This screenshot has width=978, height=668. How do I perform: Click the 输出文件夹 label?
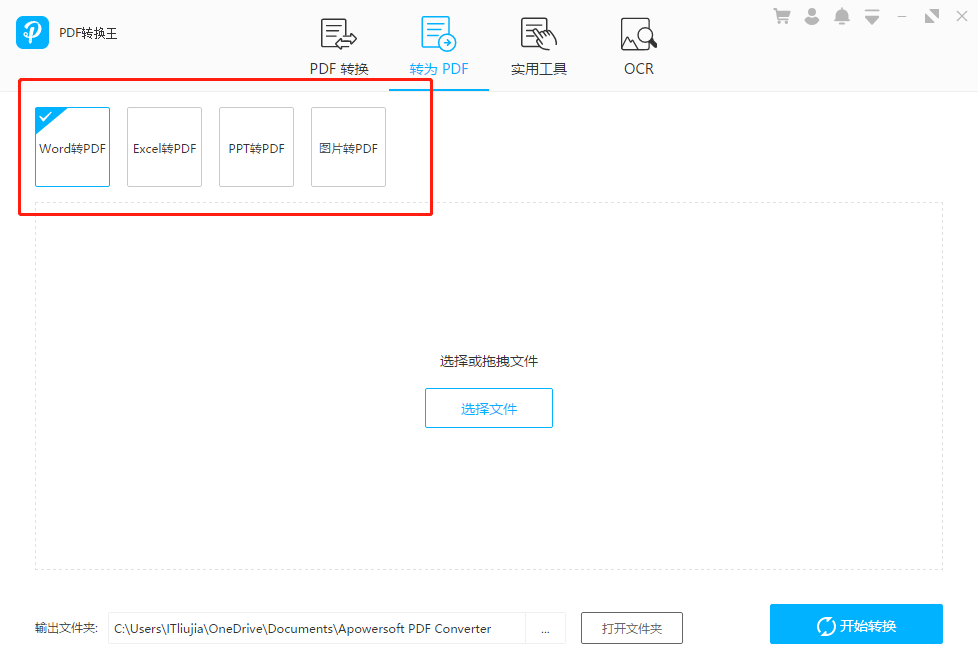66,628
